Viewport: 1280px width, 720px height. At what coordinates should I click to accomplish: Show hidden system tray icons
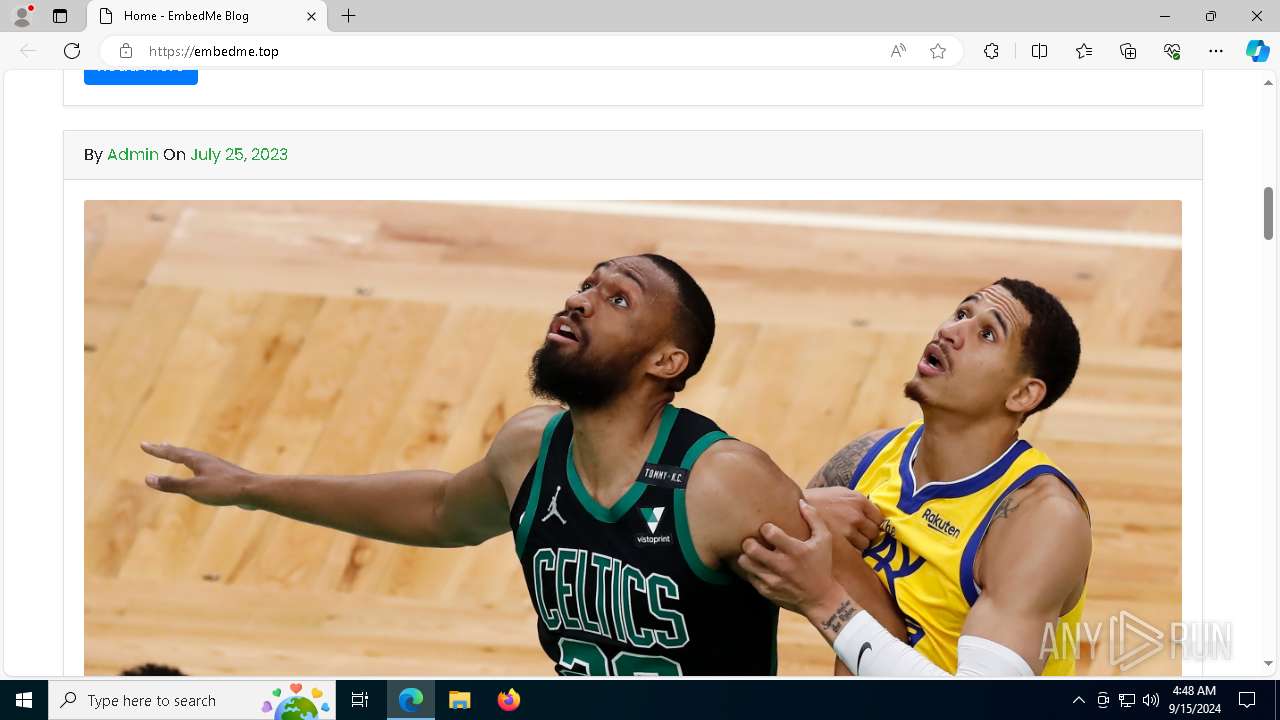(x=1078, y=700)
